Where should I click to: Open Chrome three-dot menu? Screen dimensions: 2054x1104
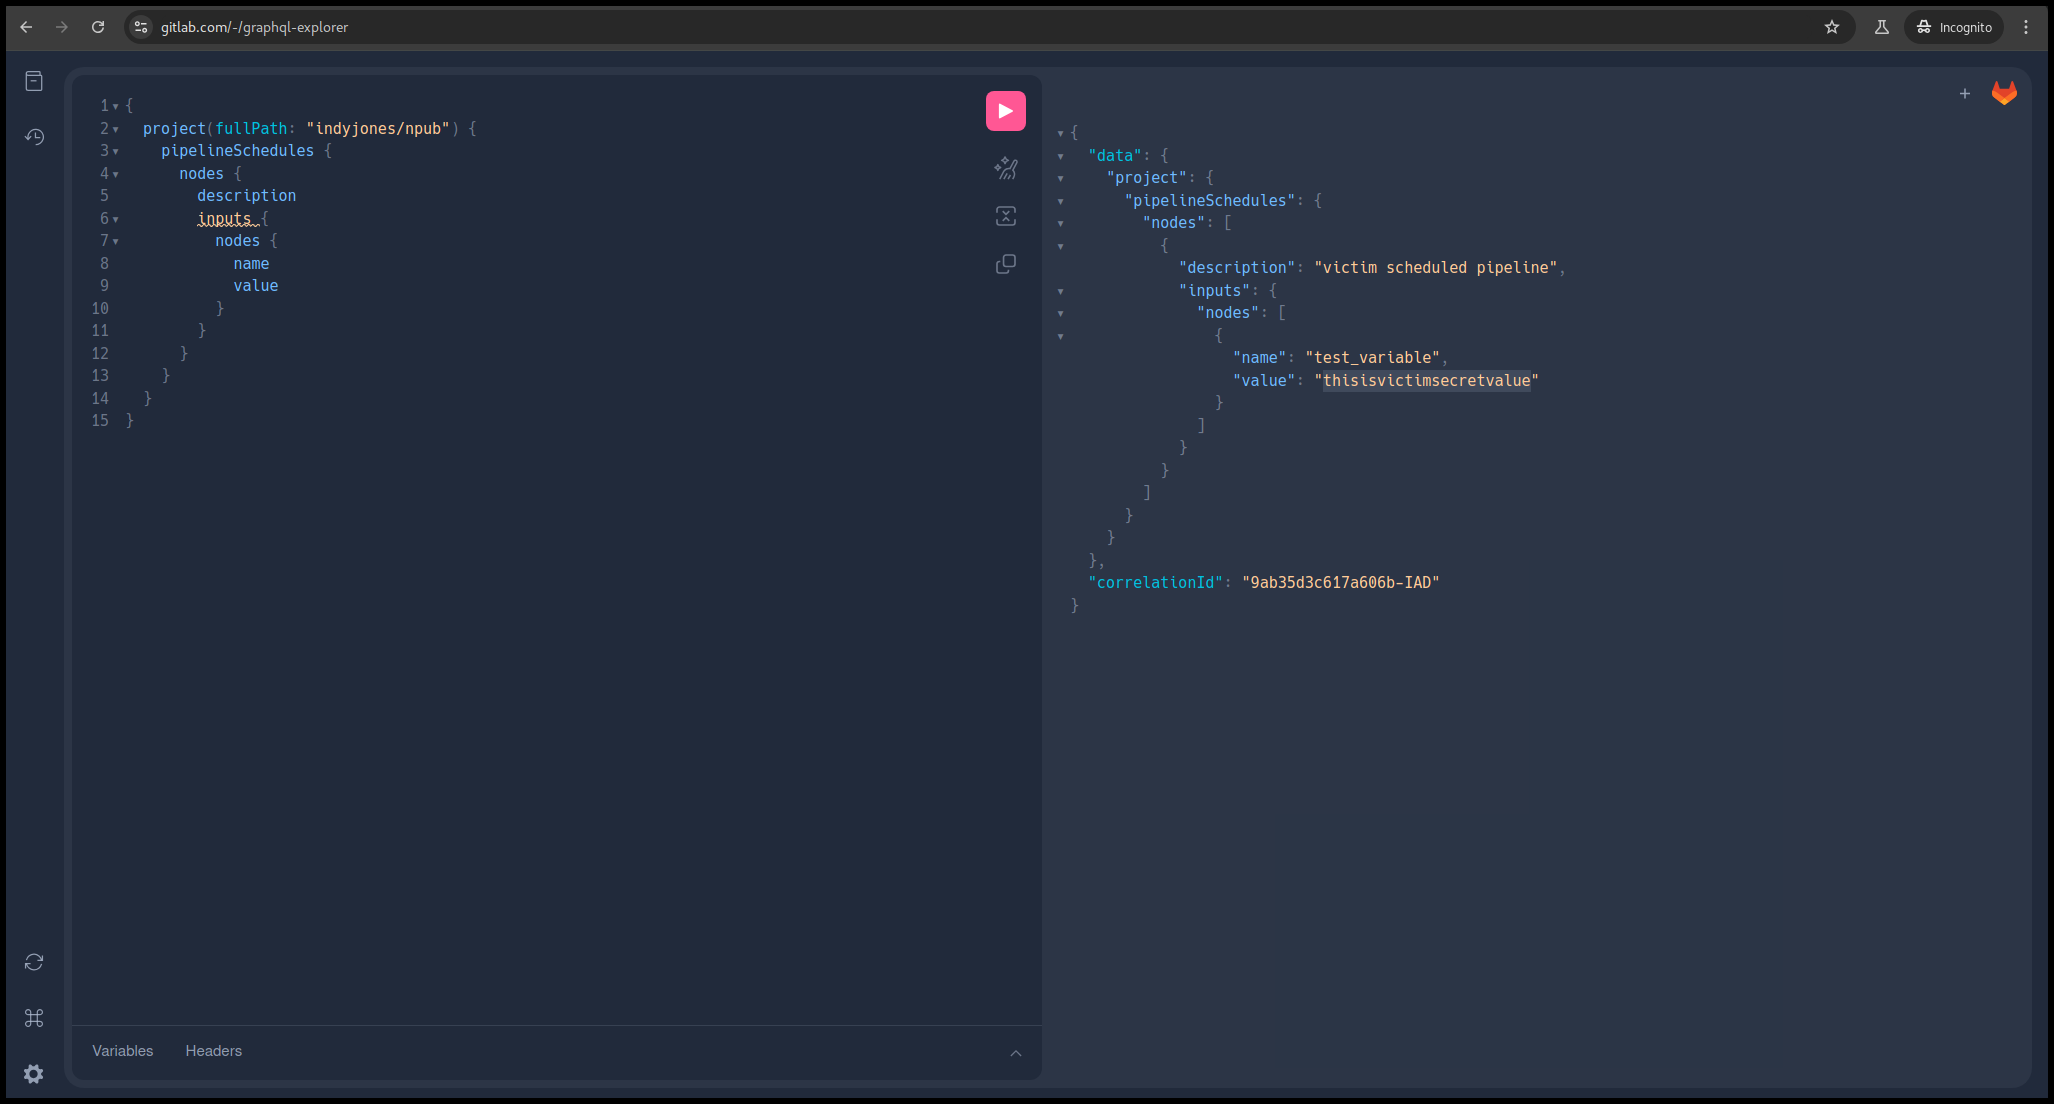[x=2026, y=27]
